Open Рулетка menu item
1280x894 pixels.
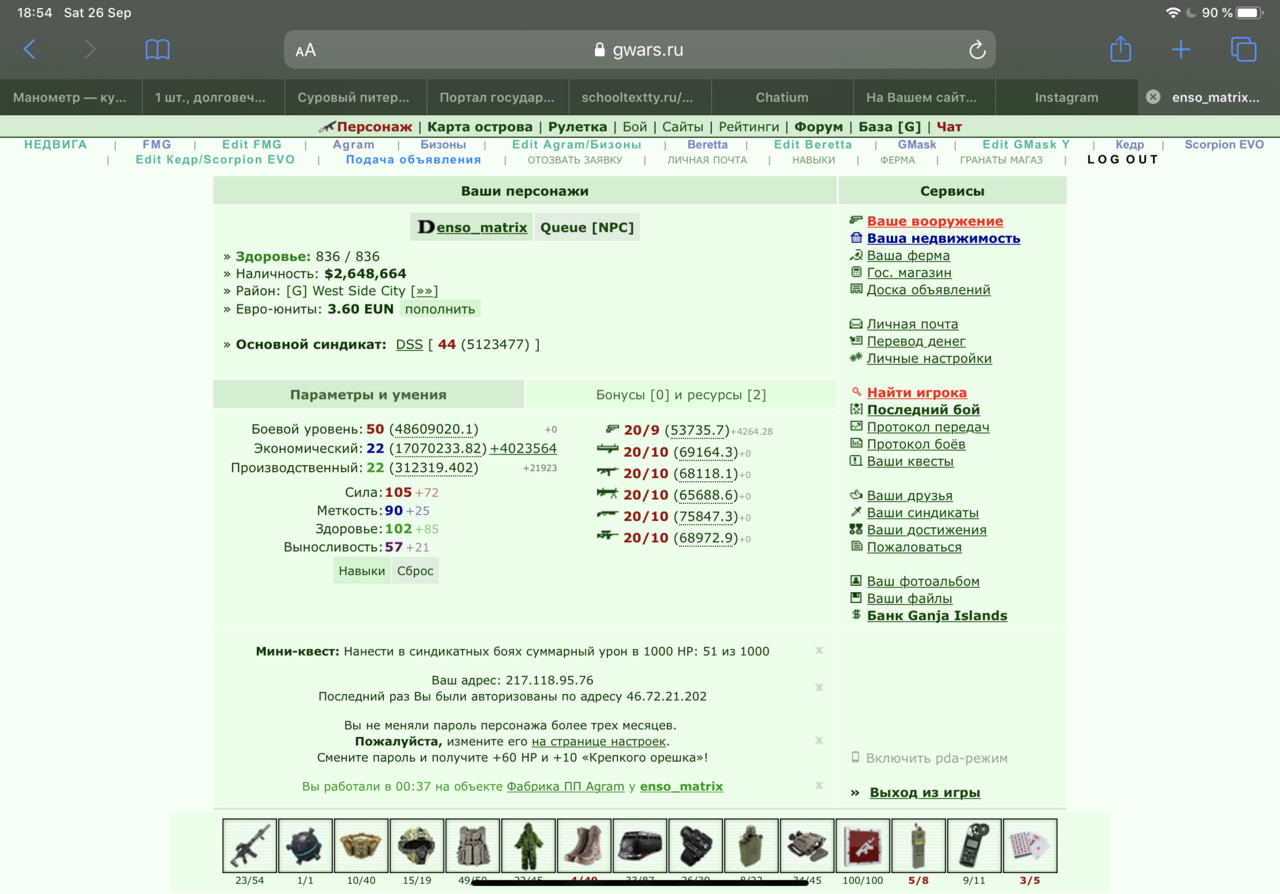577,127
